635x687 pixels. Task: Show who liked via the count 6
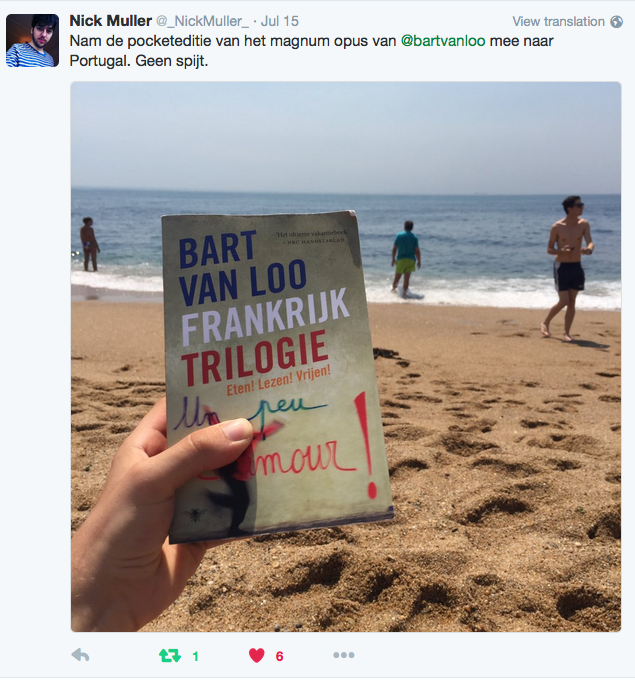pos(279,656)
